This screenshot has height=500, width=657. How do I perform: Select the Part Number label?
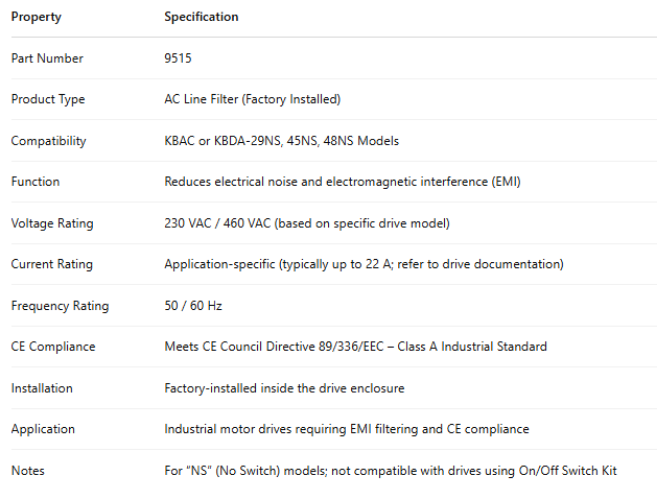[47, 58]
